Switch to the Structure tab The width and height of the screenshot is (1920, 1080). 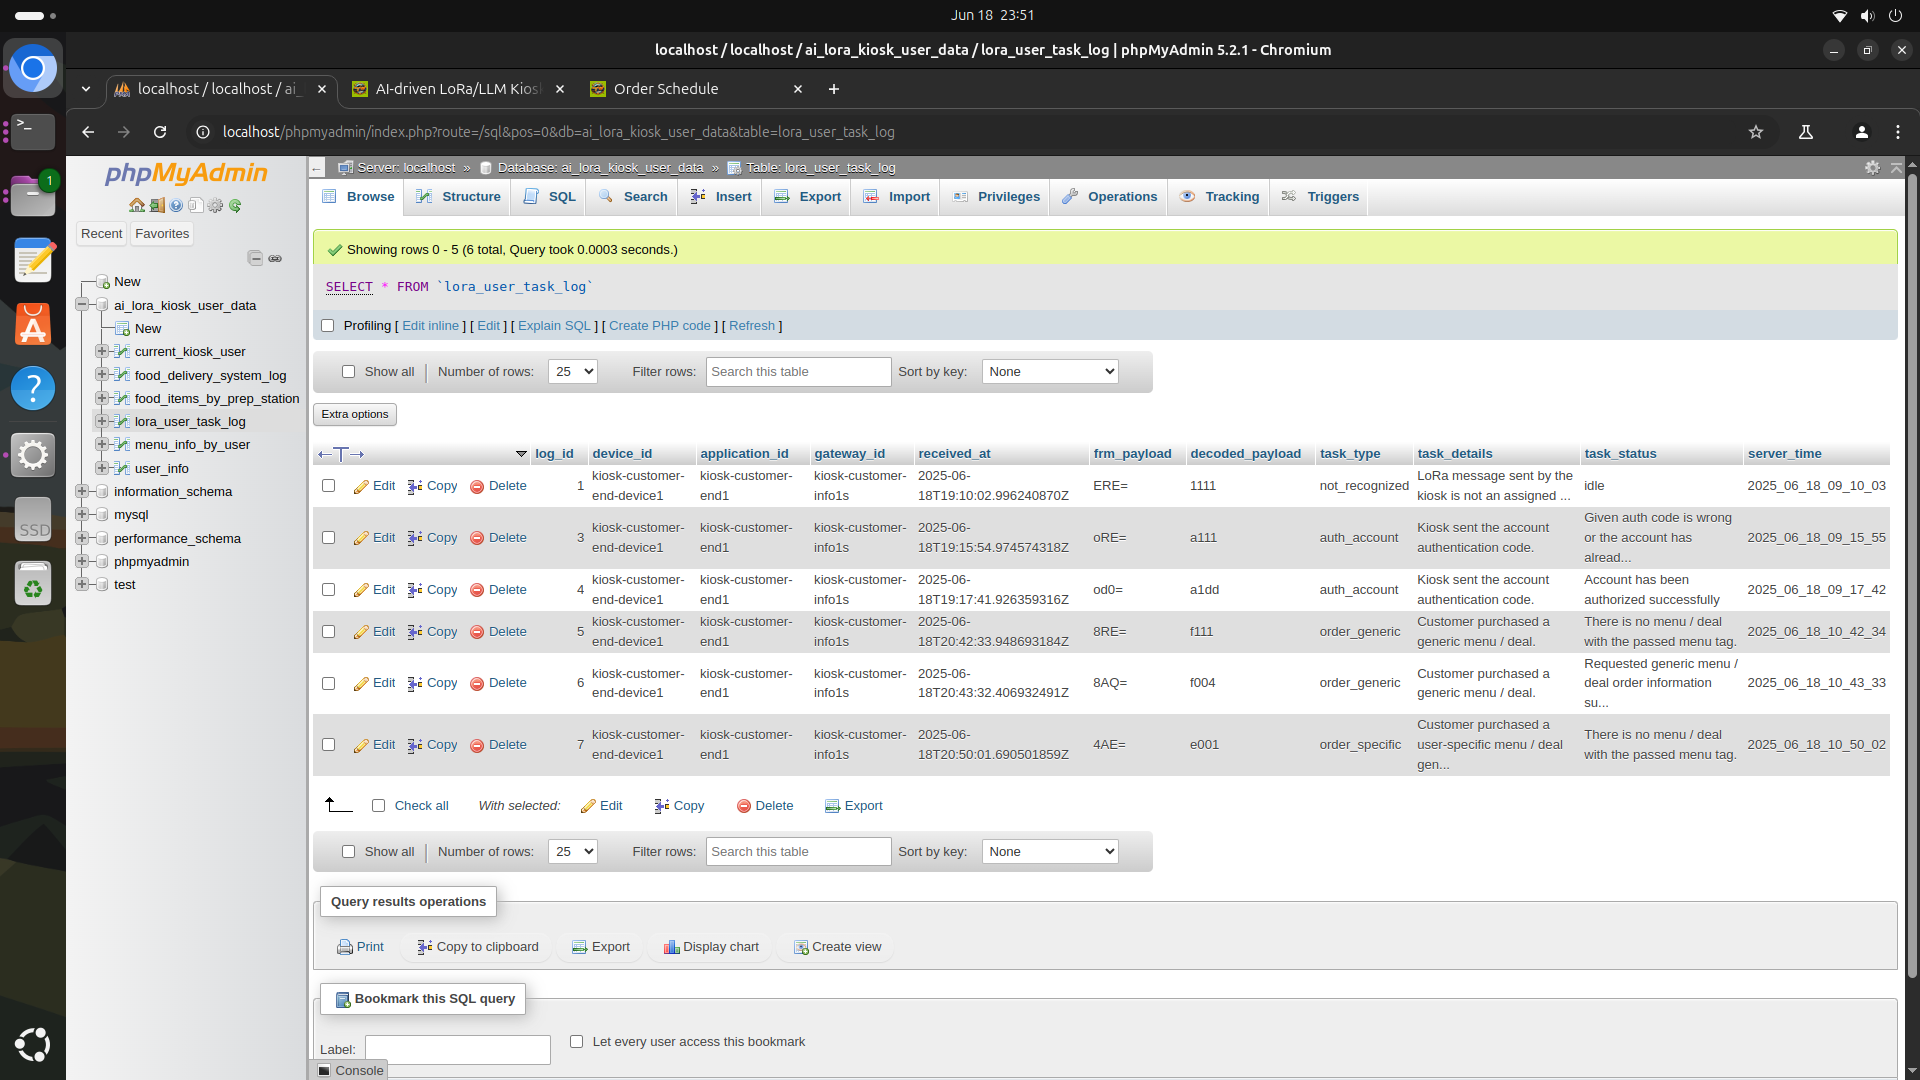tap(458, 197)
